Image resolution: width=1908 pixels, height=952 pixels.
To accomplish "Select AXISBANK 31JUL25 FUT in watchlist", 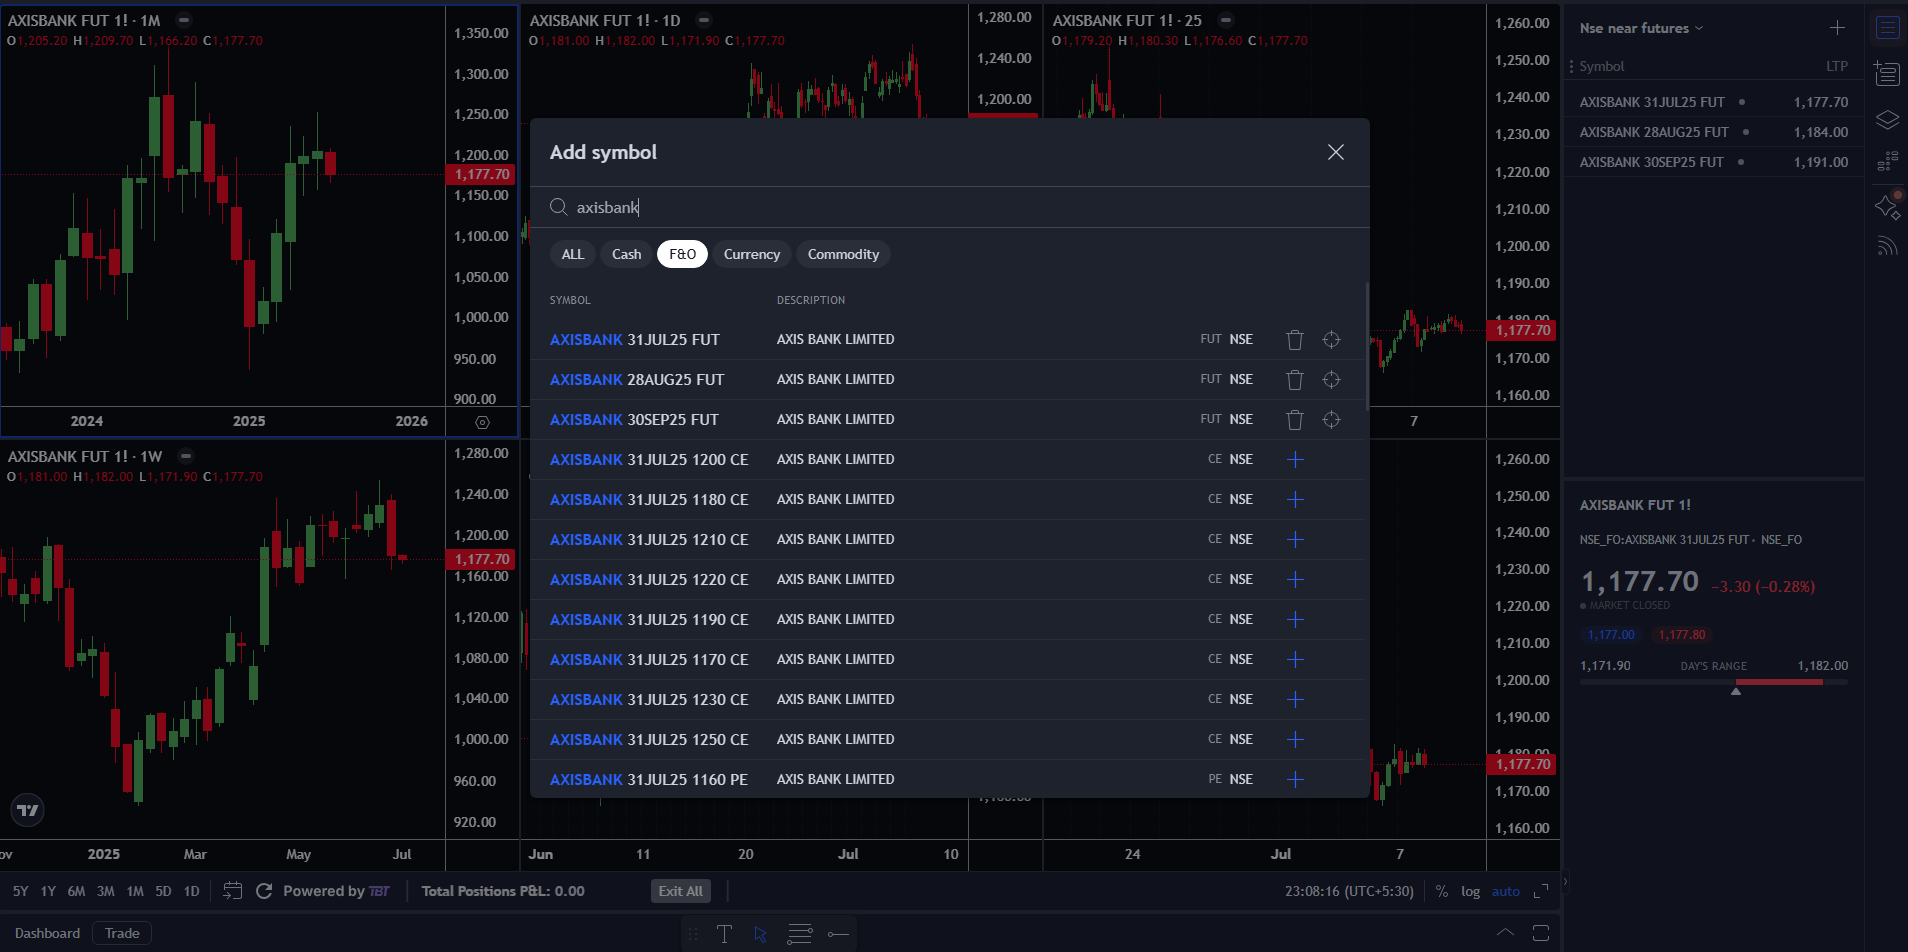I will (x=1713, y=102).
